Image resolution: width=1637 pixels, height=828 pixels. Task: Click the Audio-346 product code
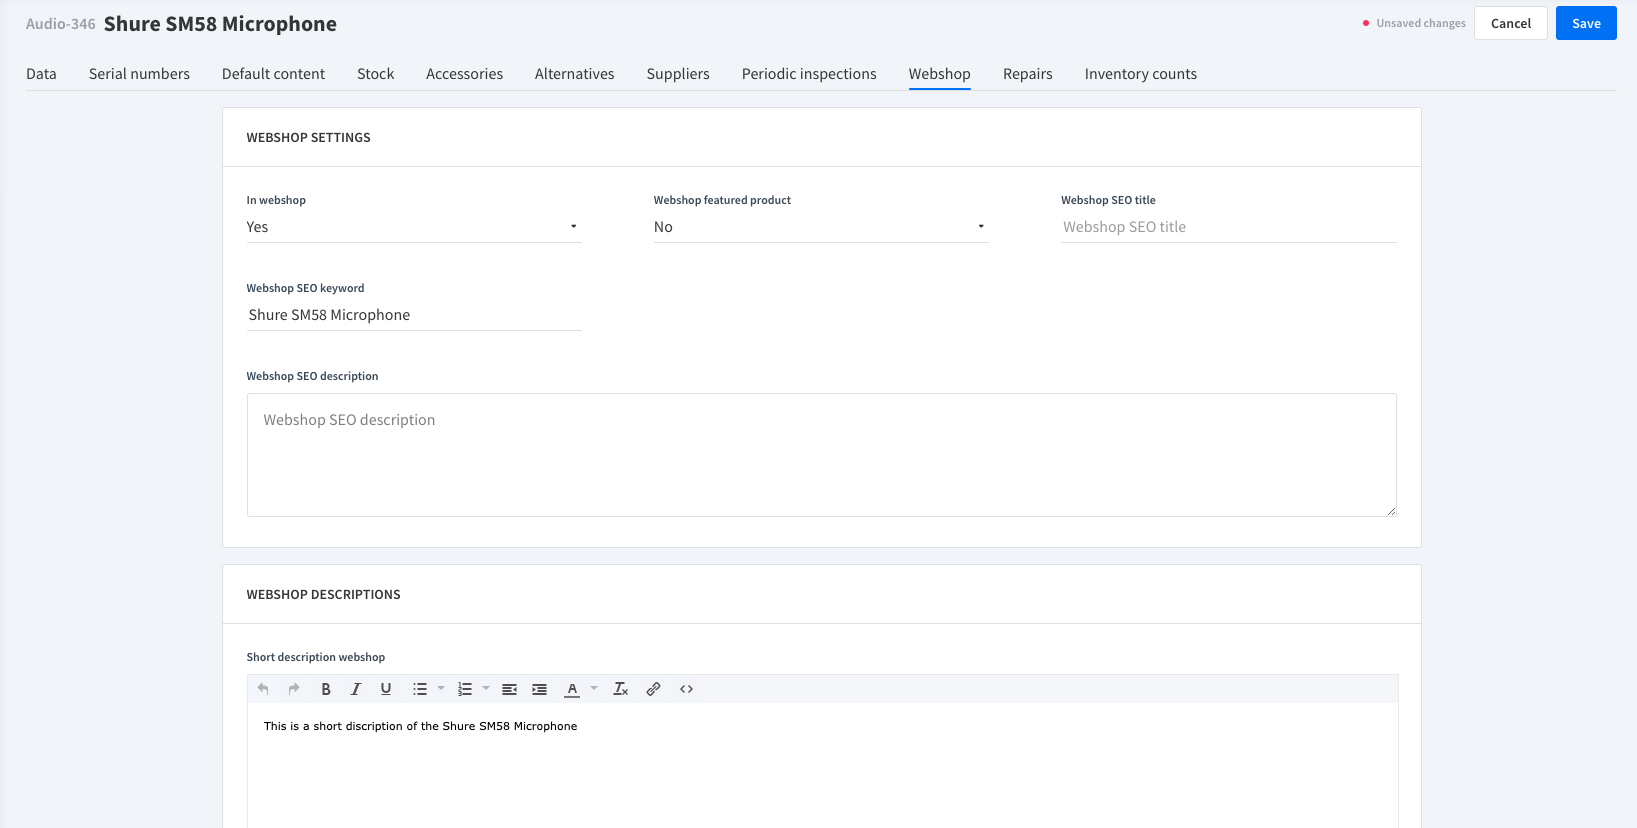pyautogui.click(x=61, y=24)
